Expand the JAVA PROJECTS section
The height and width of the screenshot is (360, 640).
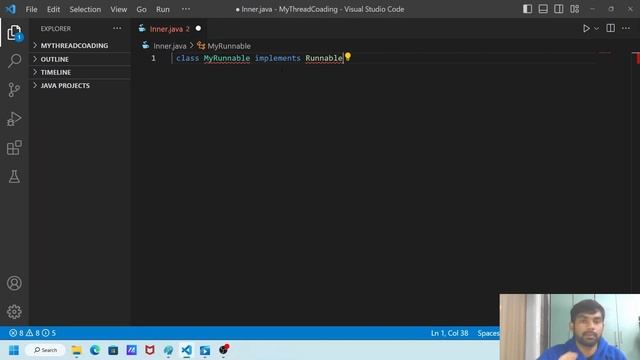[x=80, y=85]
